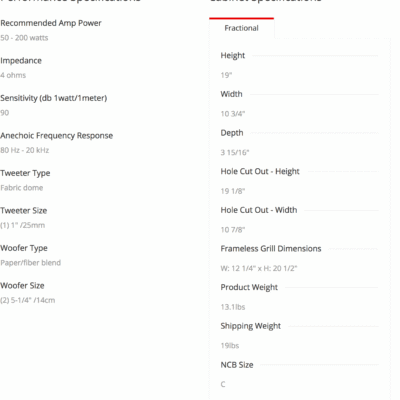
Task: Select the Fractional tab
Action: pos(242,28)
